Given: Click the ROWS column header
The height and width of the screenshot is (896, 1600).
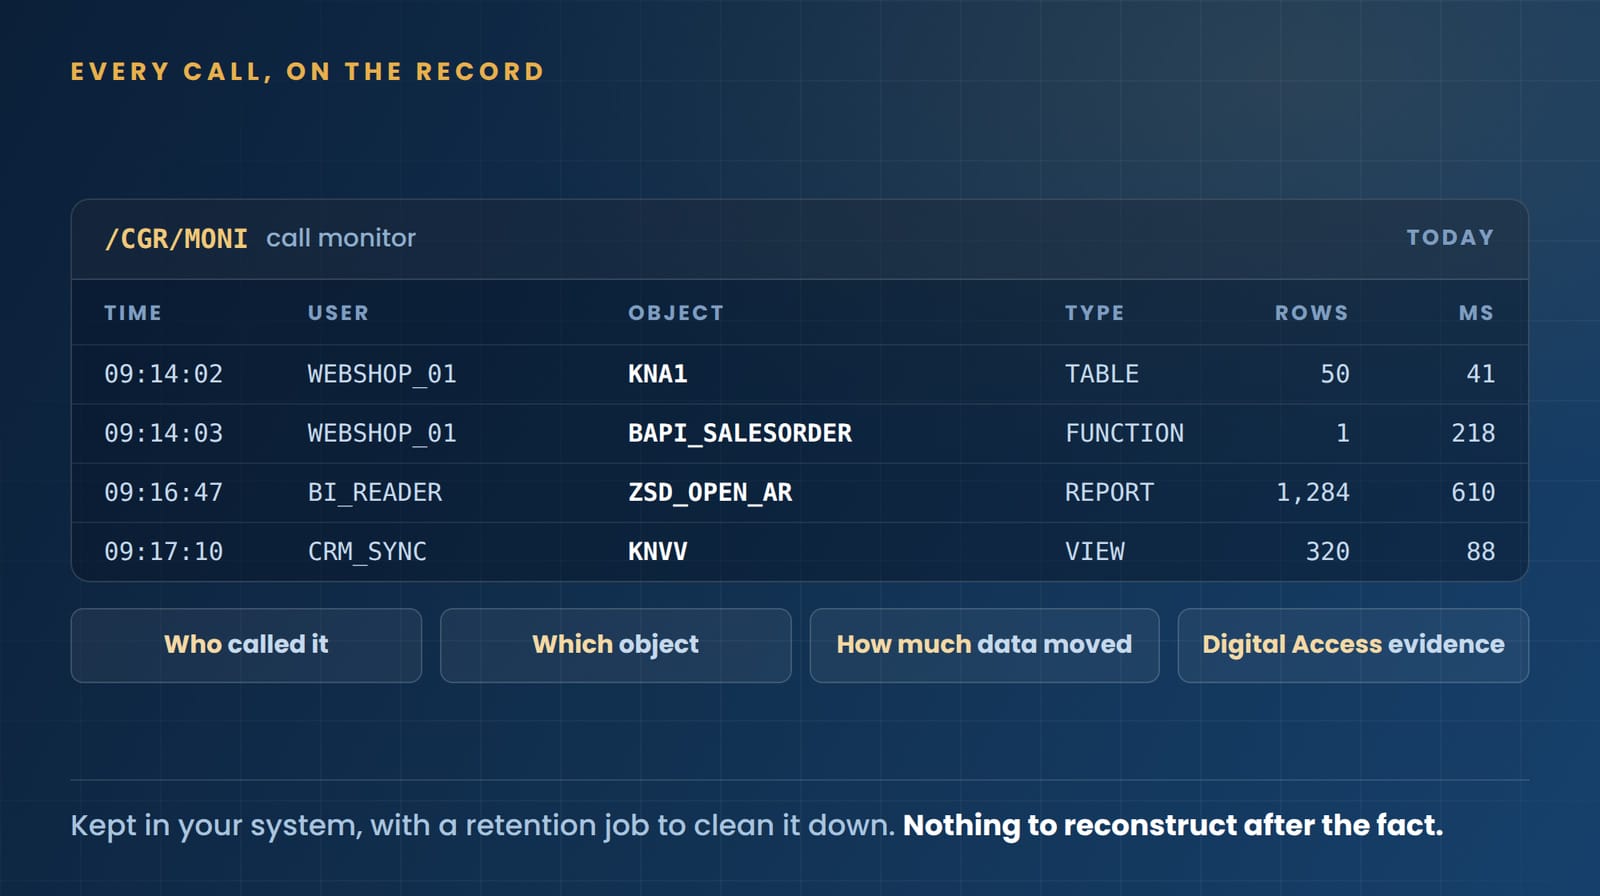Looking at the screenshot, I should pyautogui.click(x=1312, y=313).
